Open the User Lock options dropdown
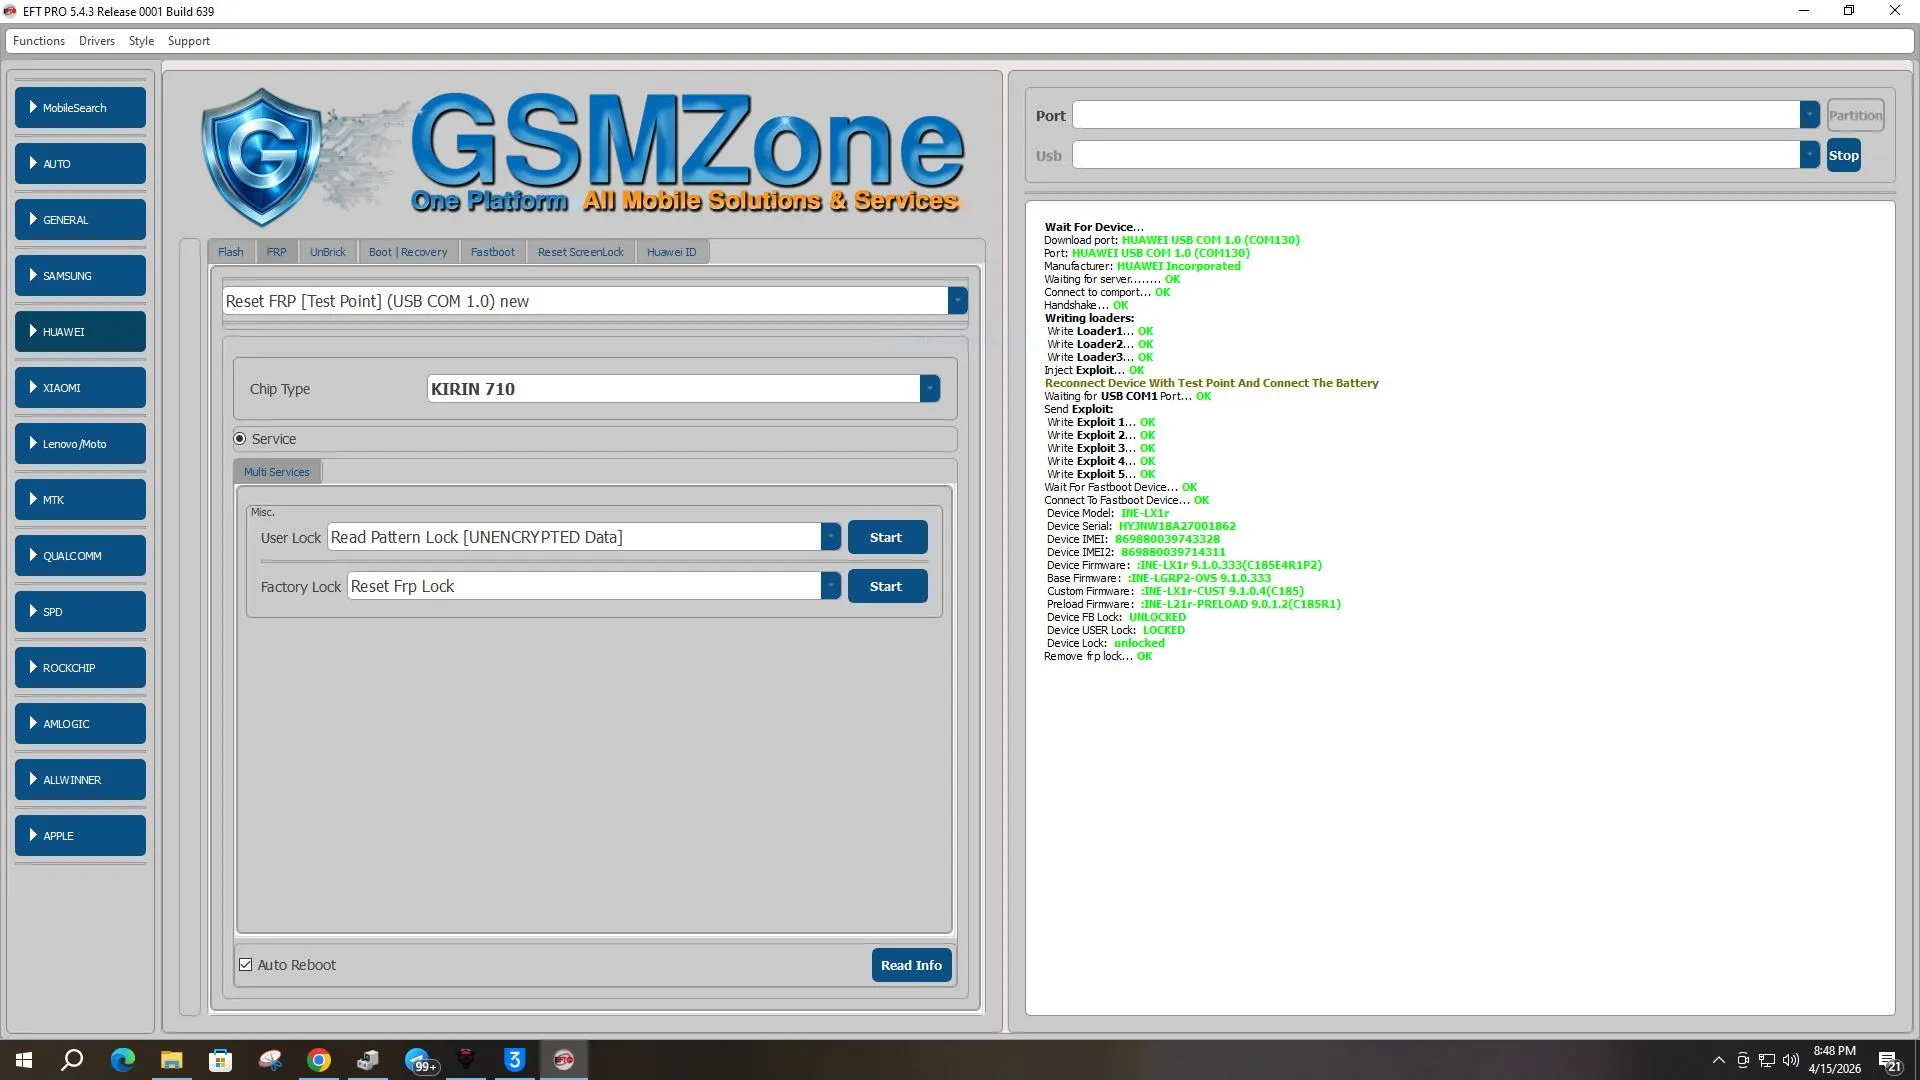This screenshot has width=1920, height=1080. (830, 537)
